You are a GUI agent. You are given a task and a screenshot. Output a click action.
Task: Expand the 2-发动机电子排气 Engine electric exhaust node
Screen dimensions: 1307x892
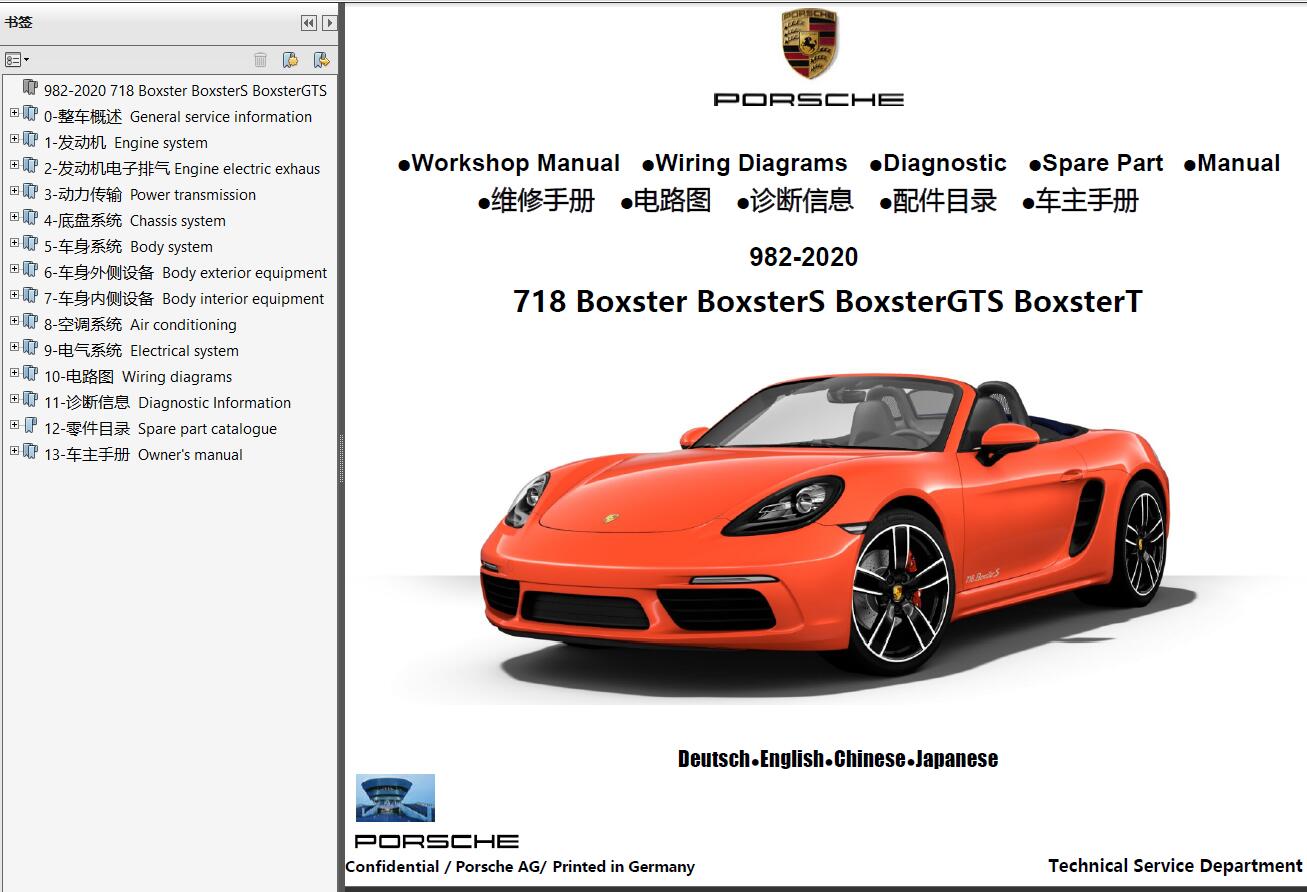pyautogui.click(x=14, y=166)
